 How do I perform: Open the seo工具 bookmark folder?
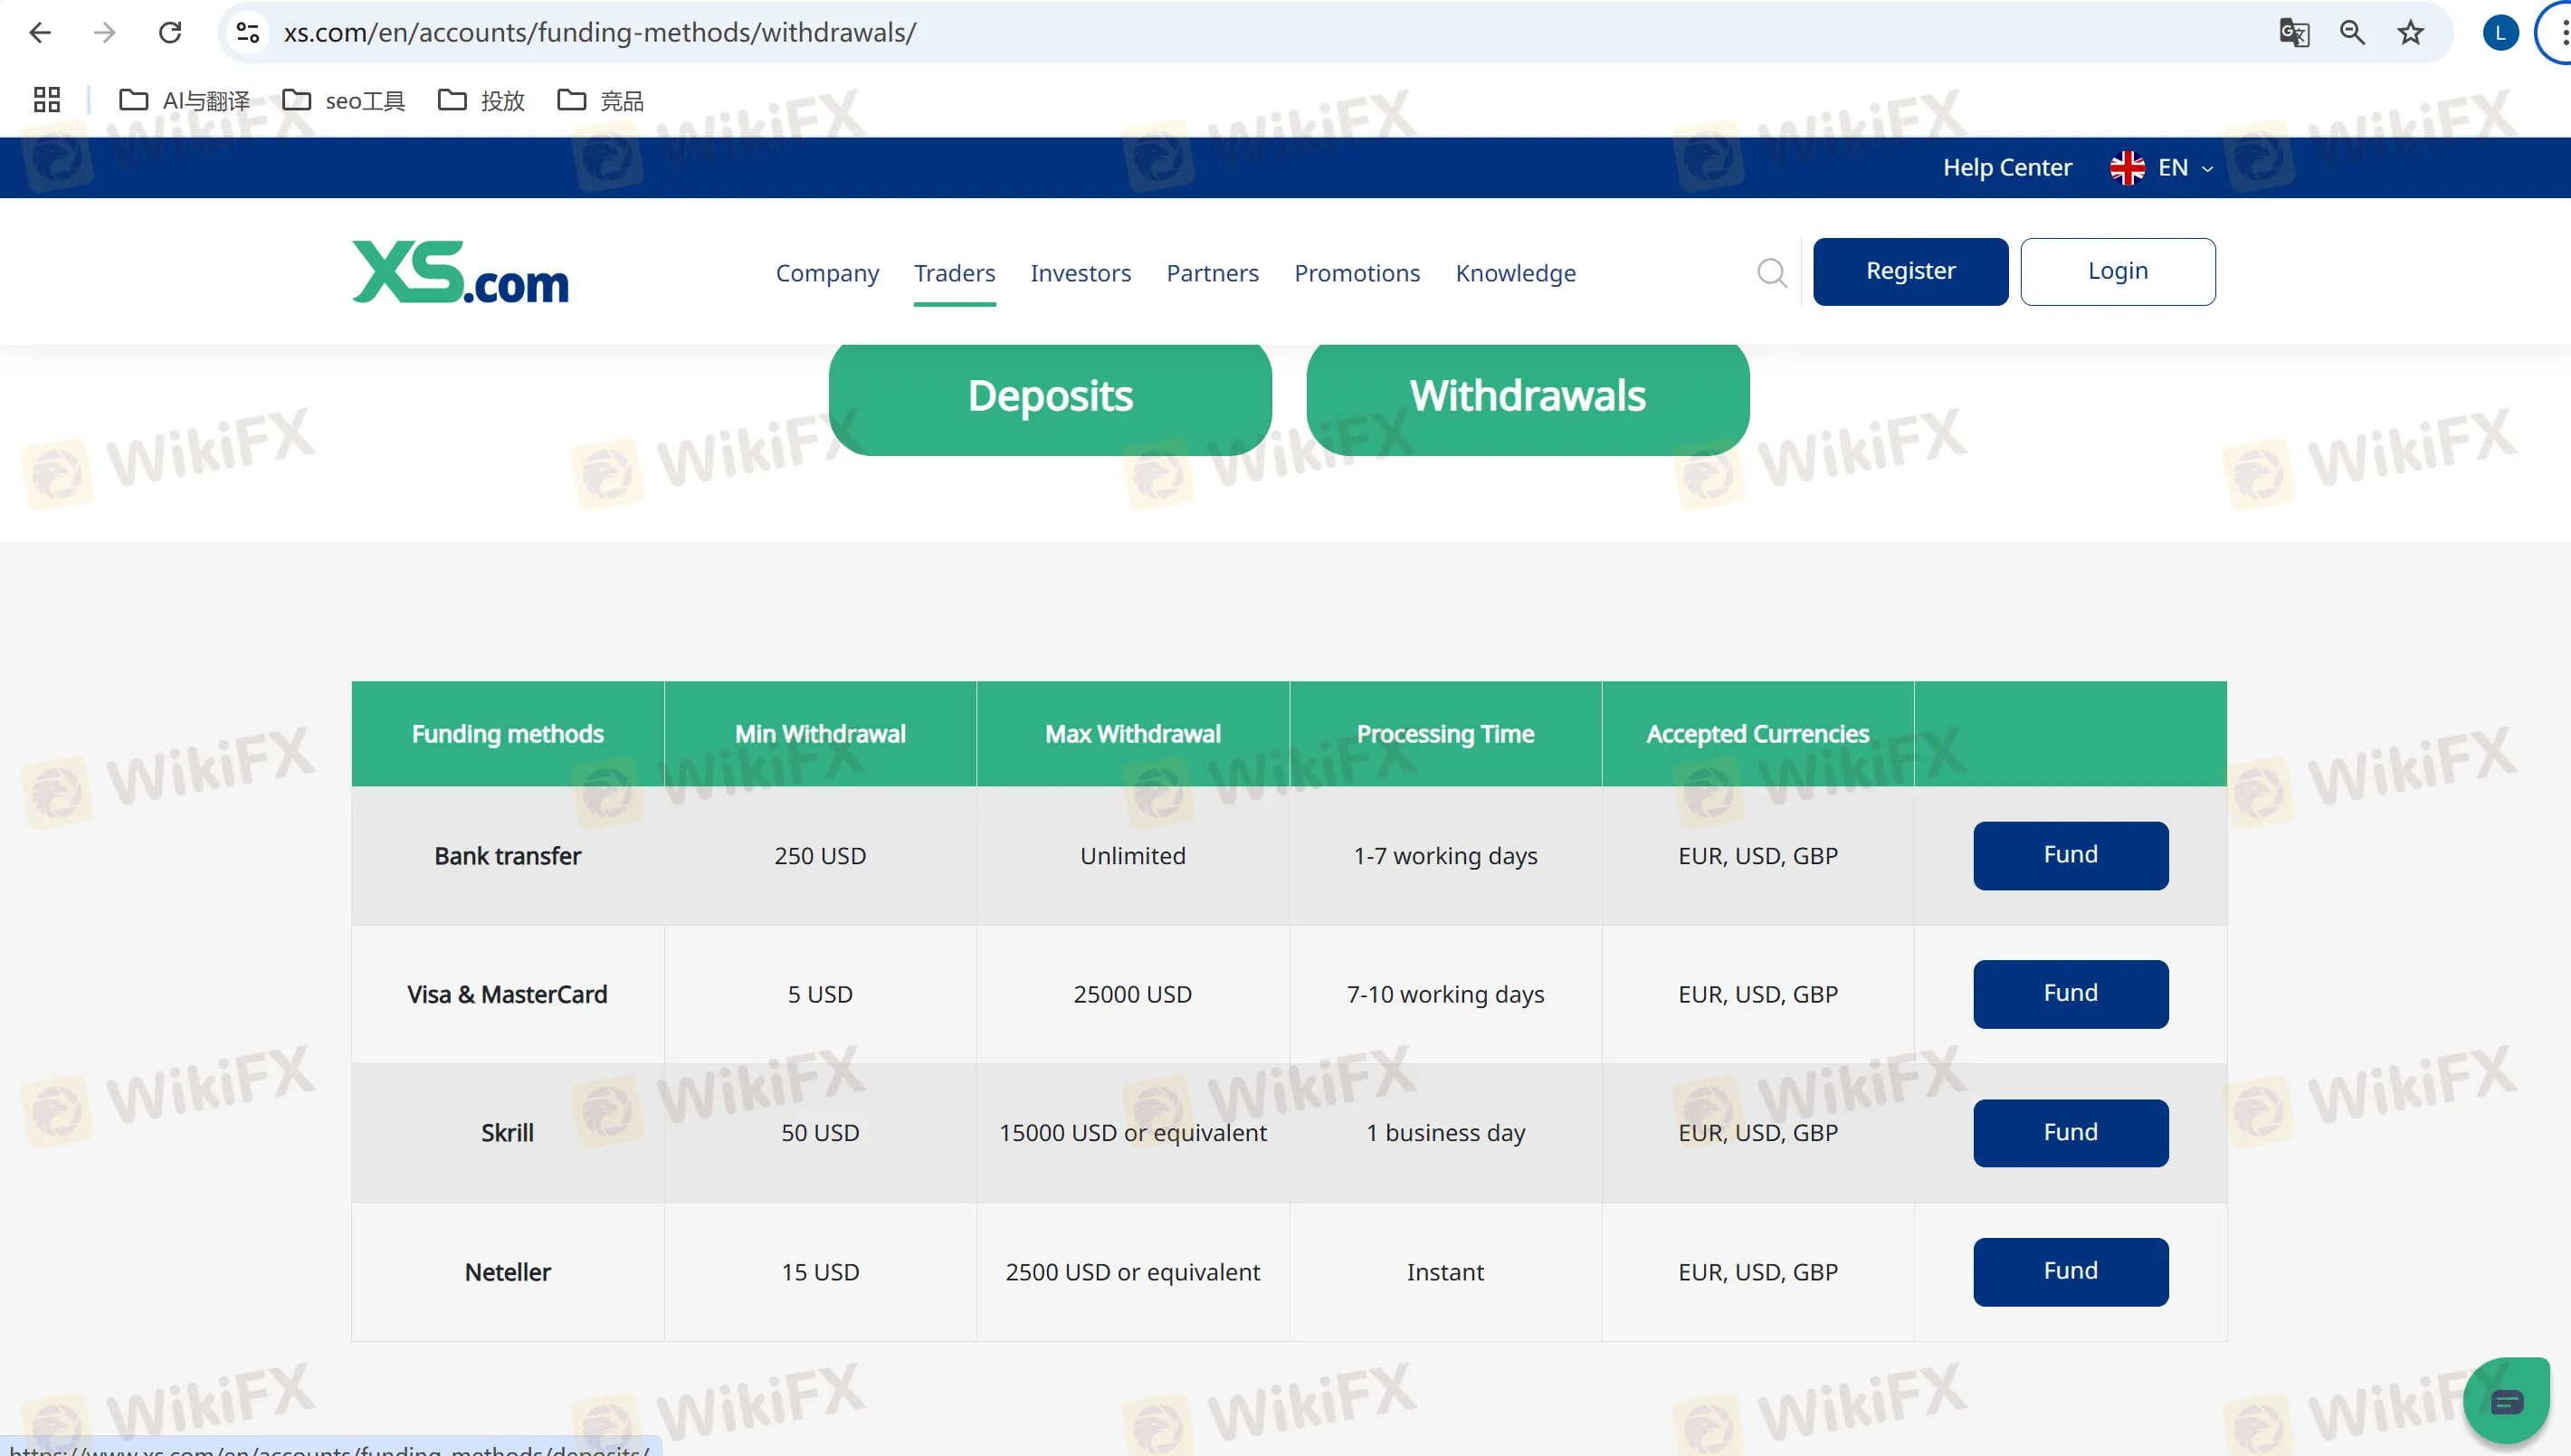click(x=344, y=100)
